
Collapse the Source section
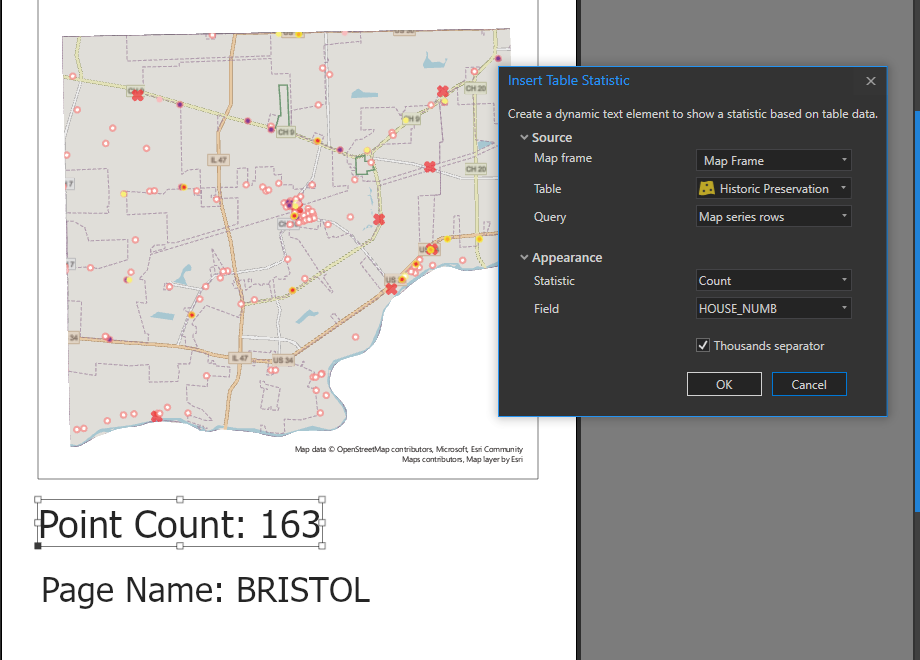[523, 138]
